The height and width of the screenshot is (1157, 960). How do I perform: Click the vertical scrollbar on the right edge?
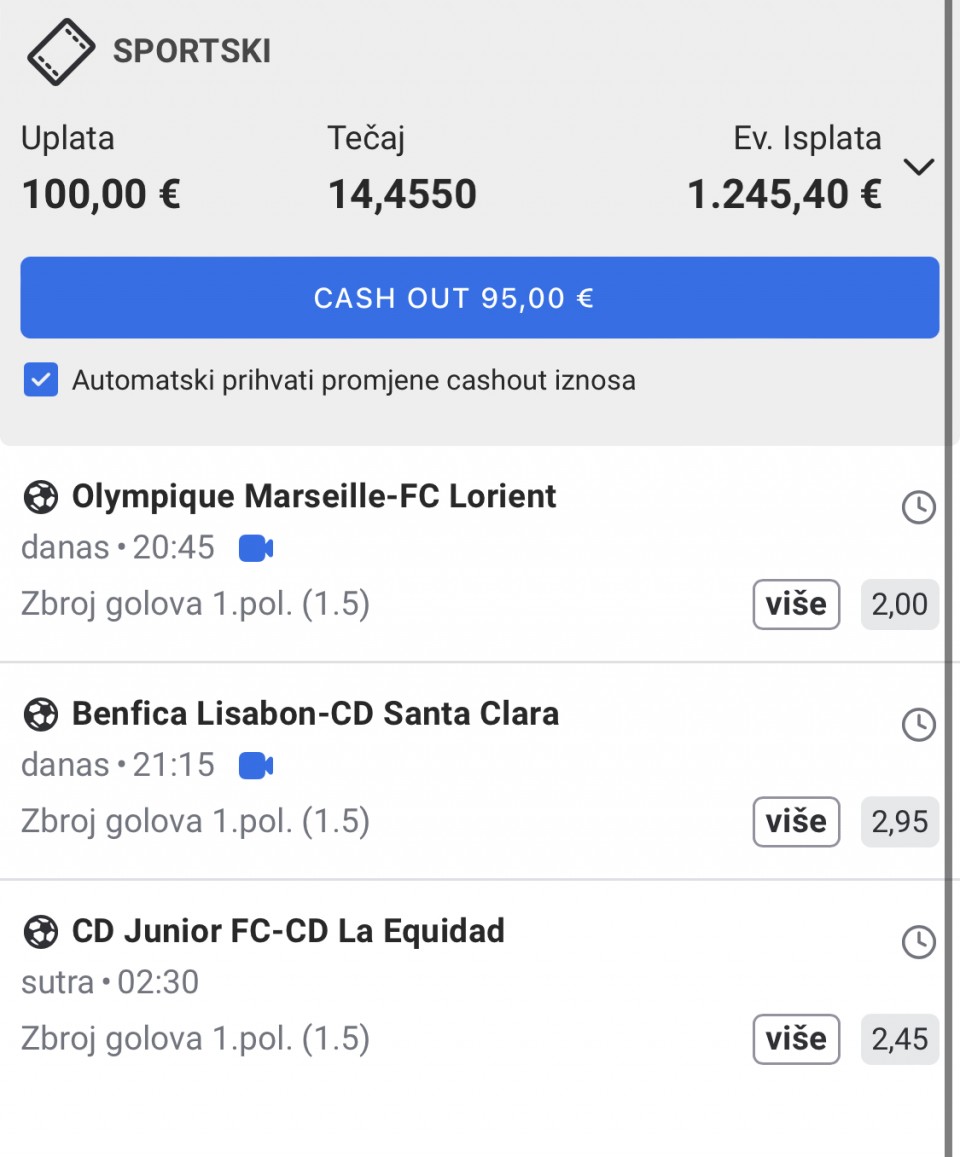949,578
